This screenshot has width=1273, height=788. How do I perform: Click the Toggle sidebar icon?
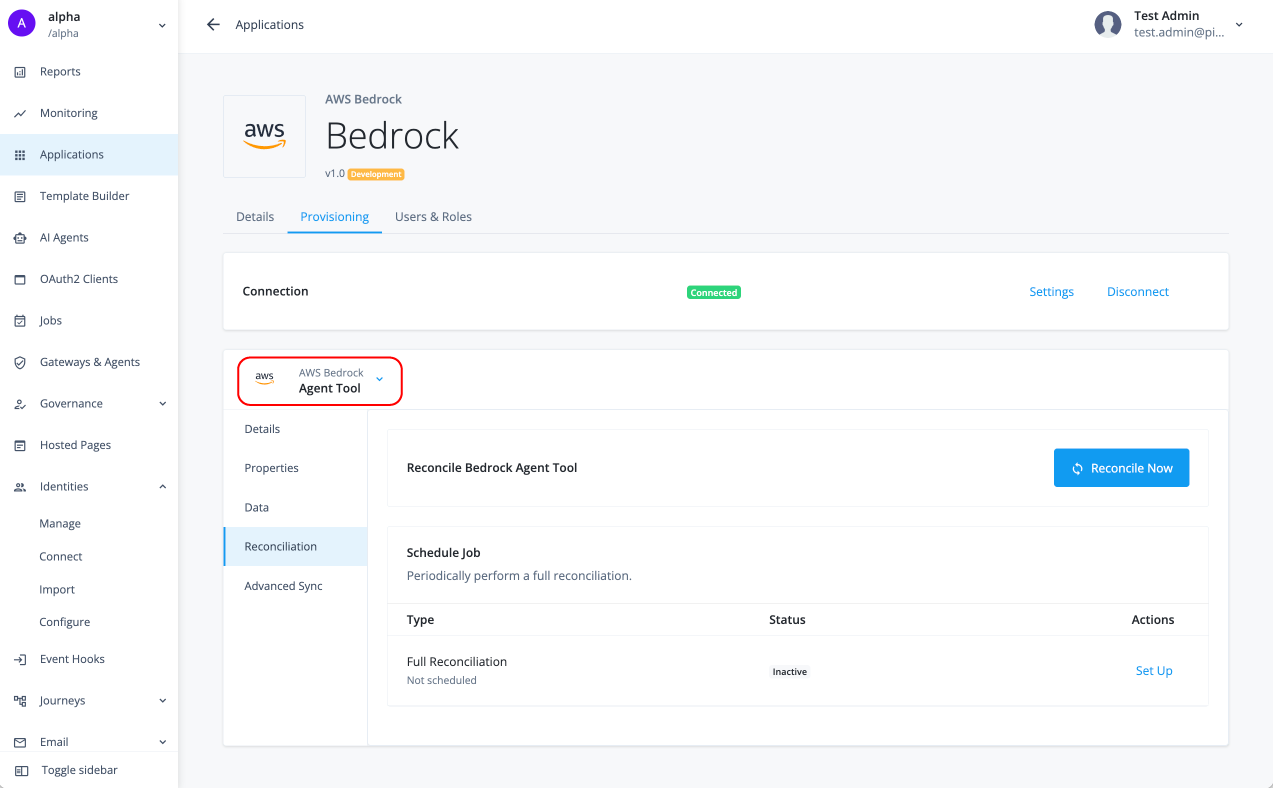[x=22, y=771]
